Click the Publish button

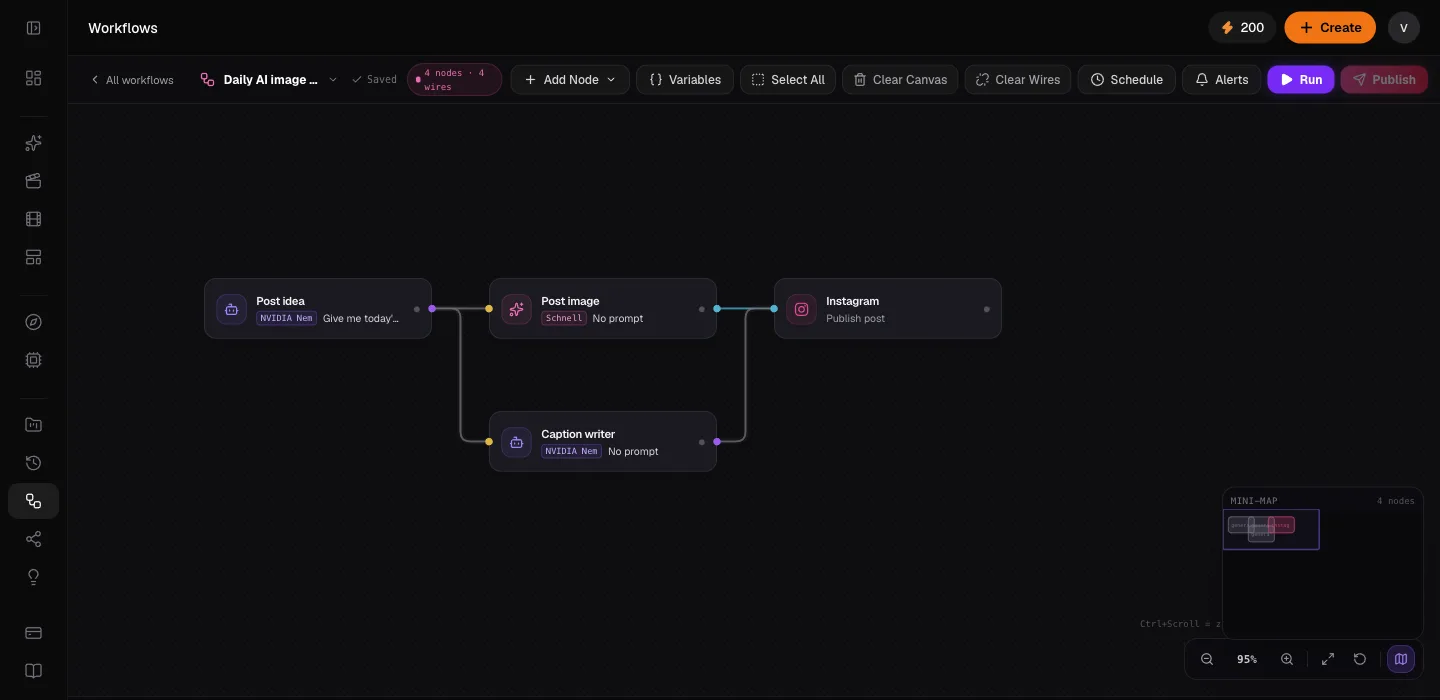tap(1384, 80)
